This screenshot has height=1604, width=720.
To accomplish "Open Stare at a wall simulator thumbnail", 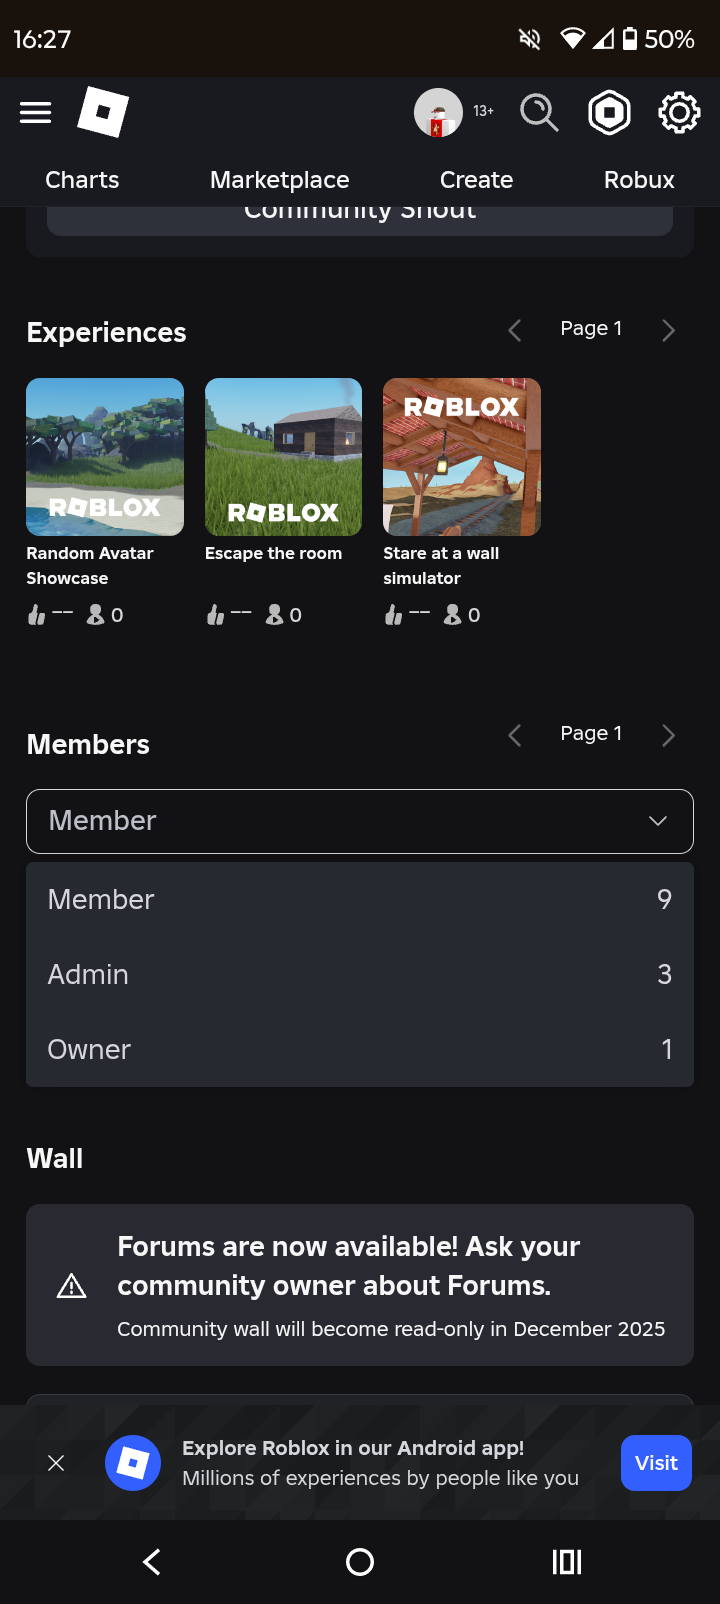I will click(462, 457).
